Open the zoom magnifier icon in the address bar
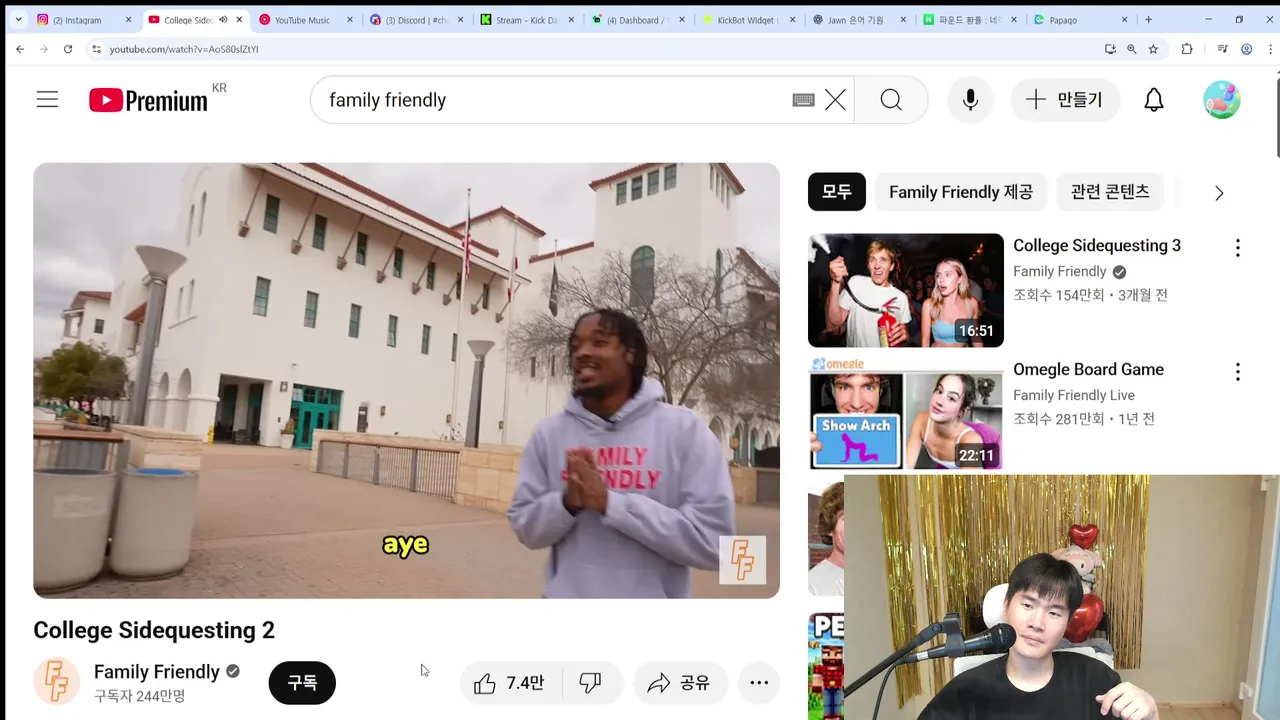This screenshot has height=720, width=1280. (x=1132, y=49)
